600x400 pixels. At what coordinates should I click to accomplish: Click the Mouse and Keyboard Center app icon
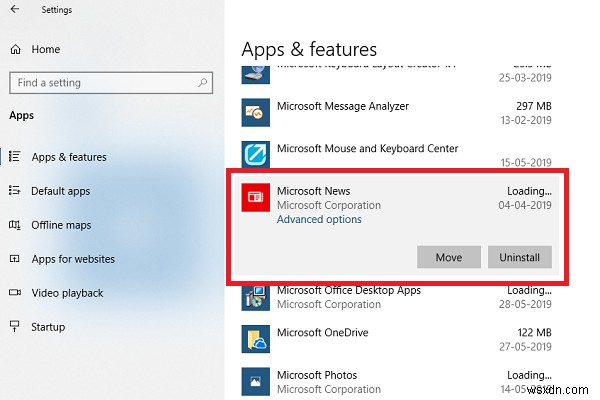point(256,154)
